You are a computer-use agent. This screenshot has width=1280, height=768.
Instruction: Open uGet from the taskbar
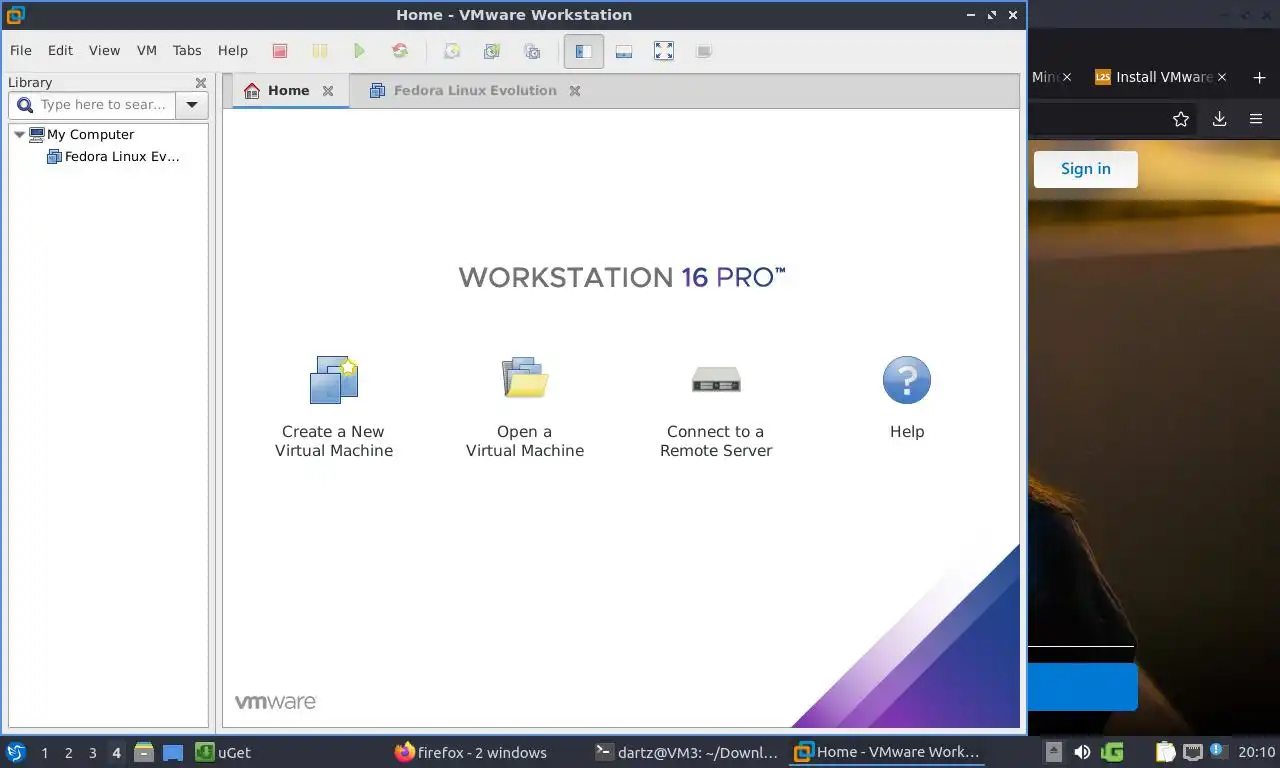(223, 753)
